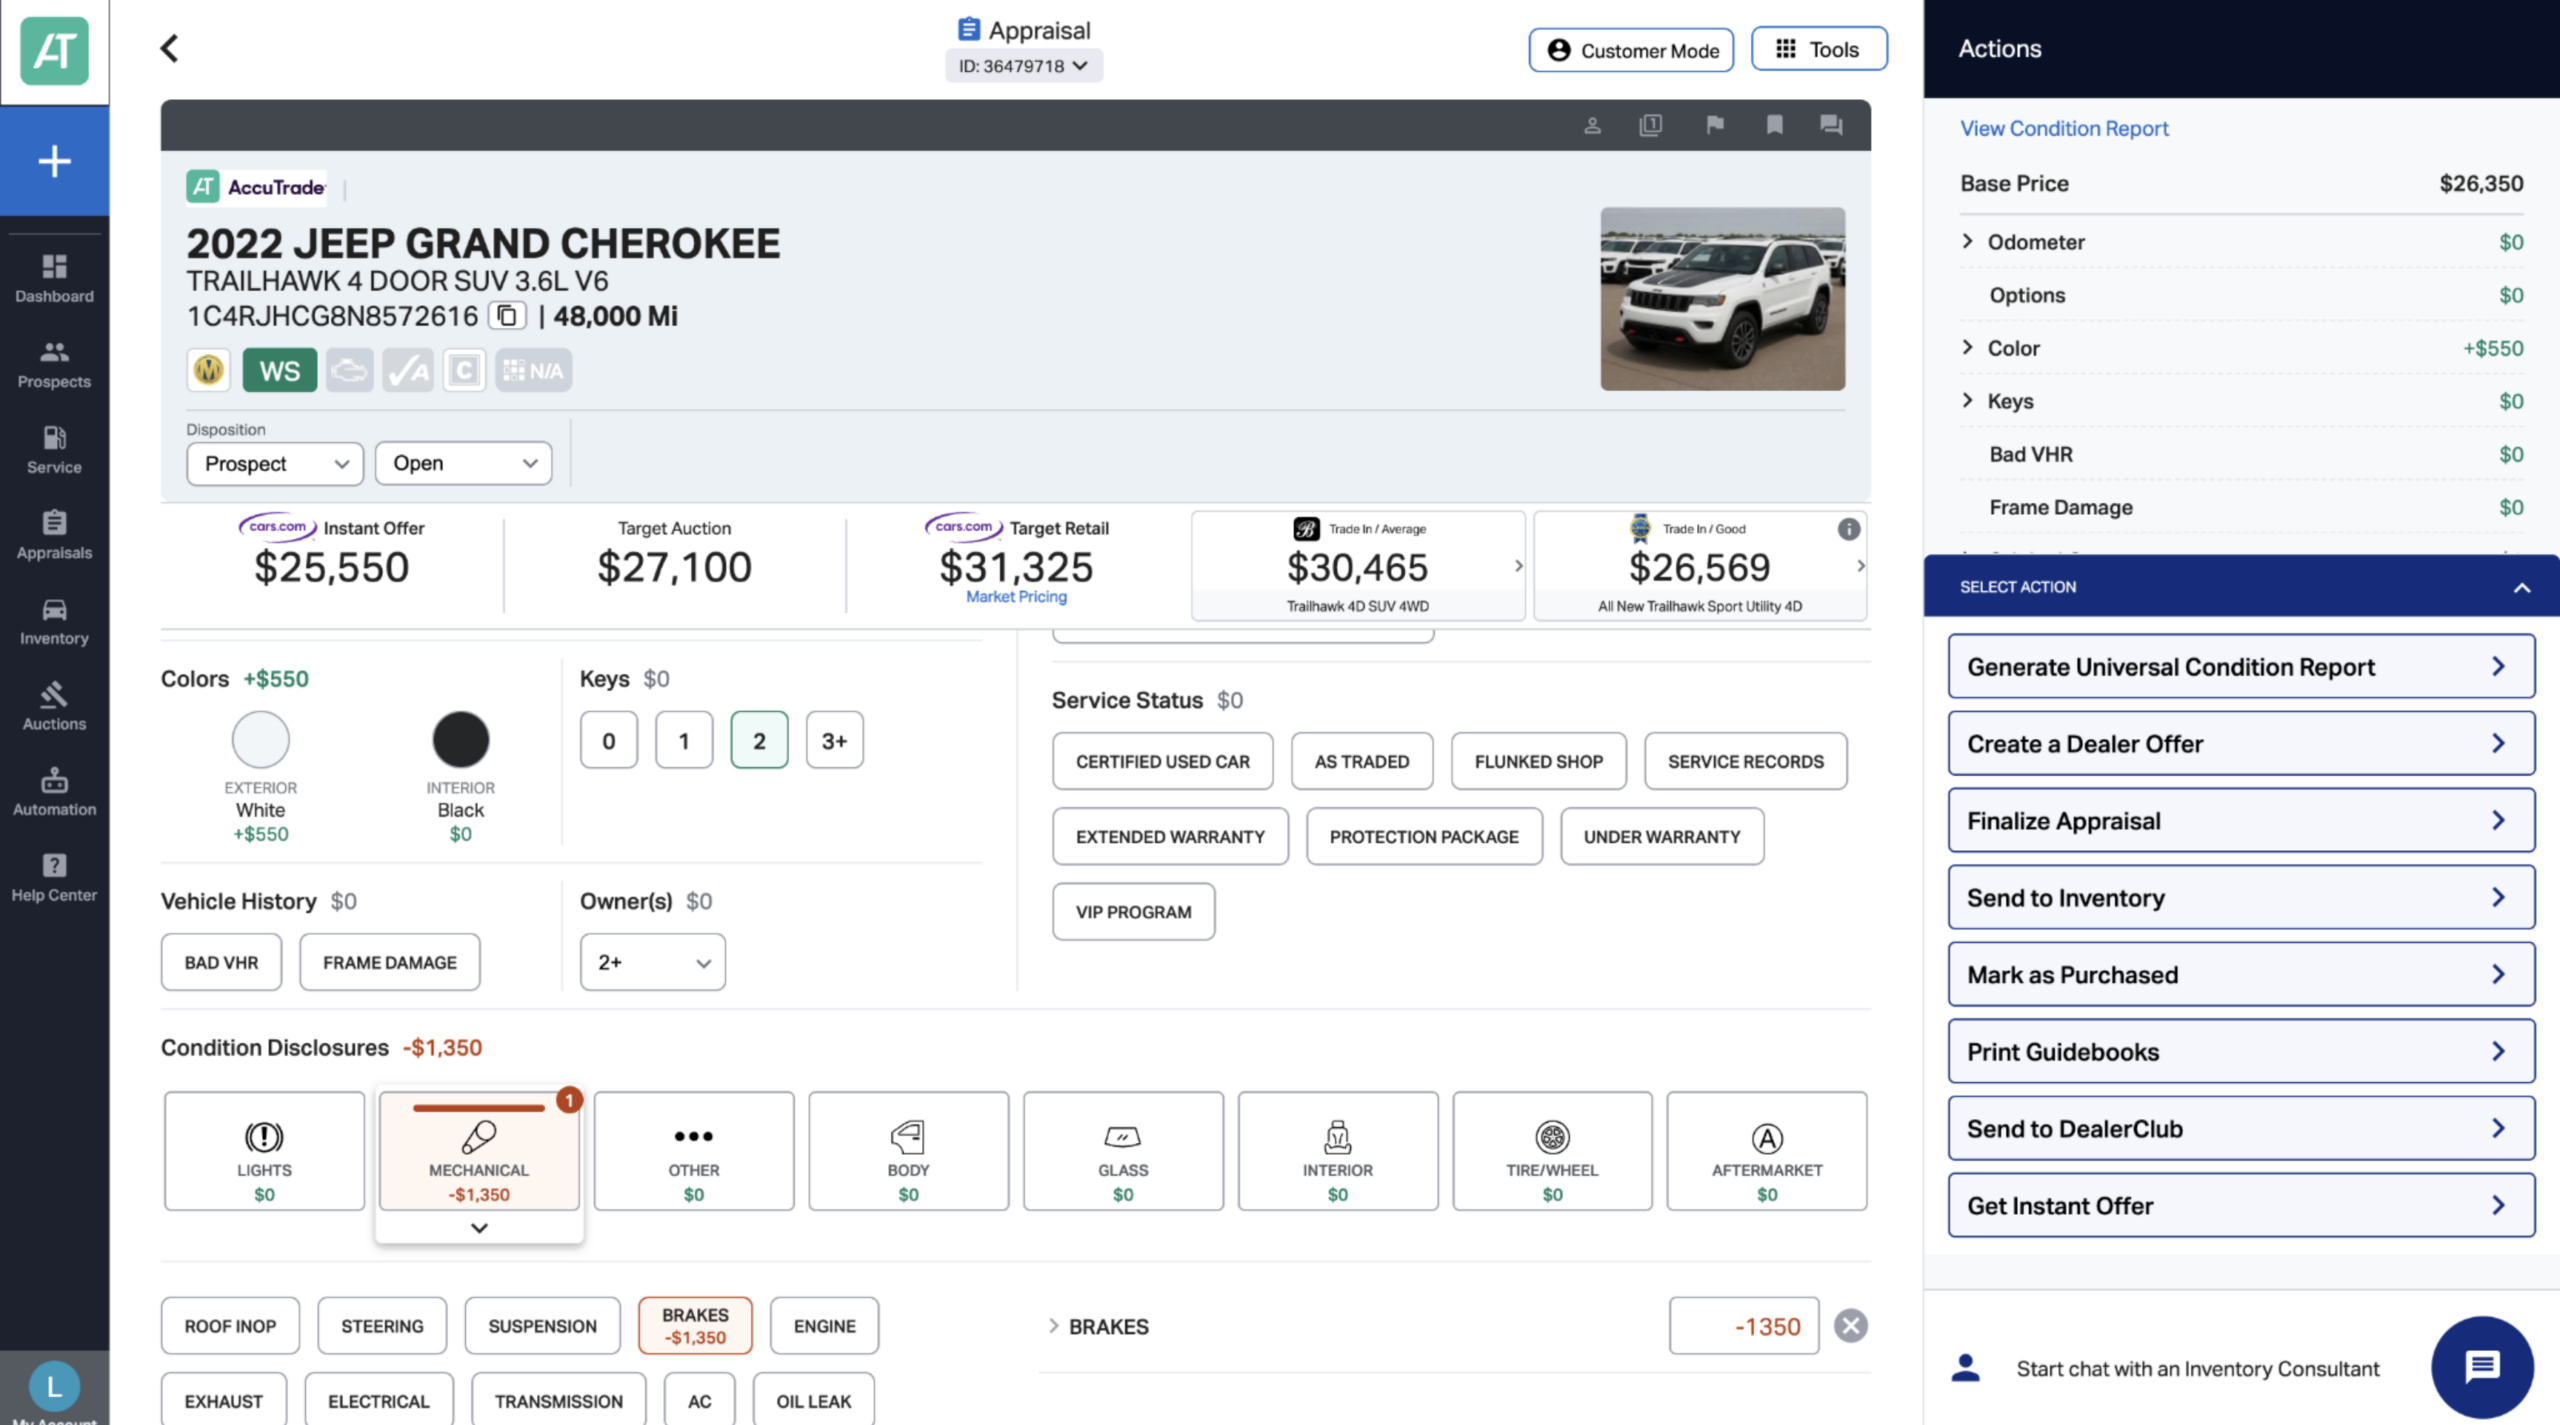The width and height of the screenshot is (2560, 1425).
Task: Open View Condition Report link
Action: click(2063, 128)
